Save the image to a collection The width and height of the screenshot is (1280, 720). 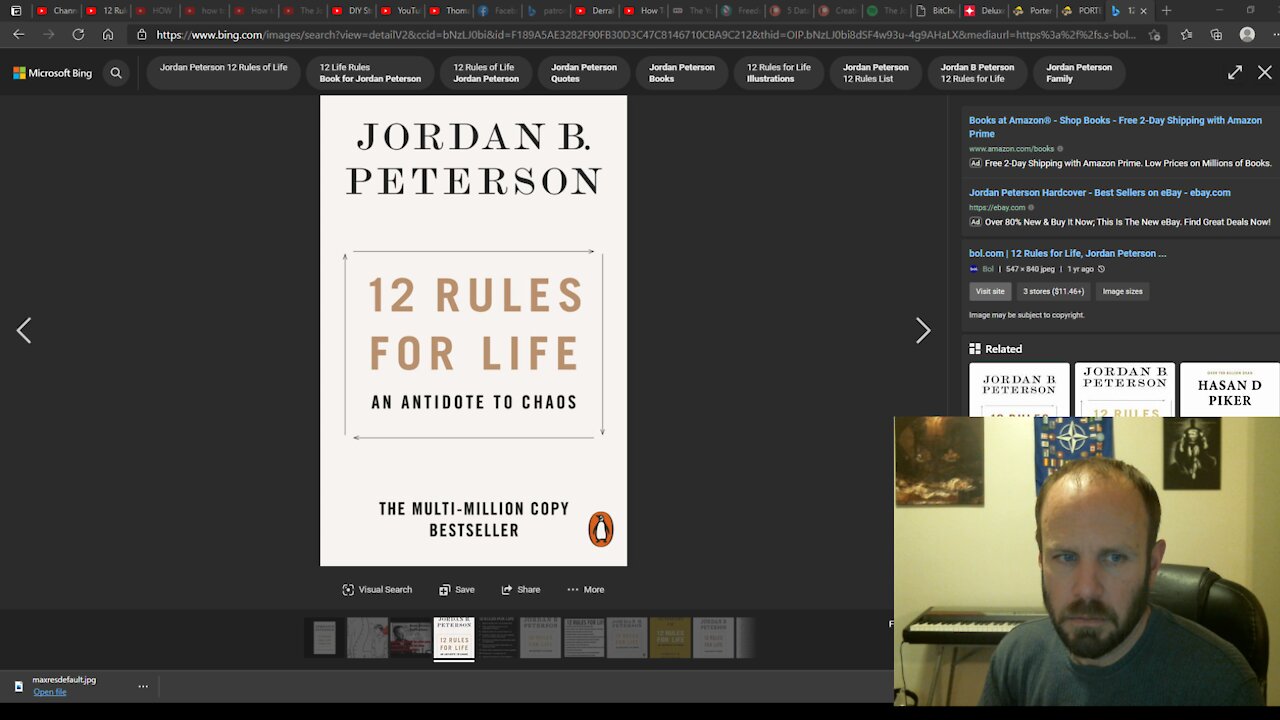click(457, 590)
